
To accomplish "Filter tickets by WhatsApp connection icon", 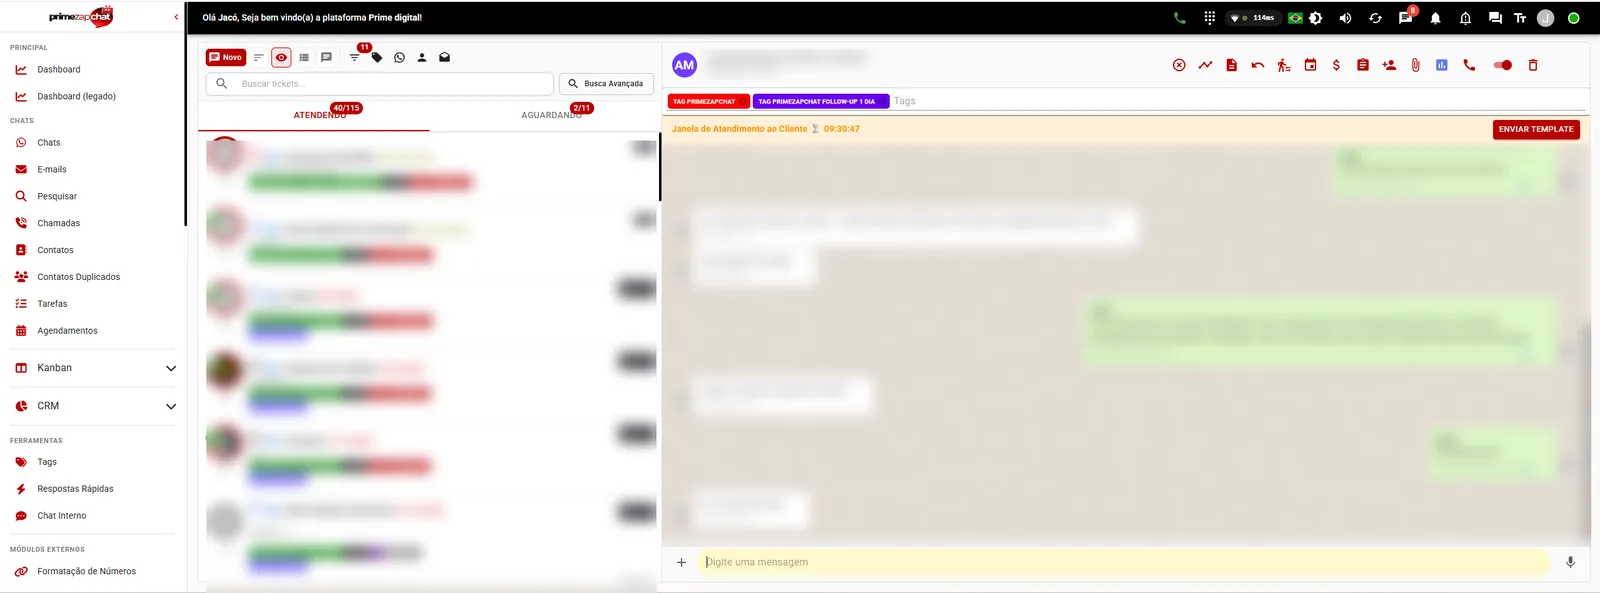I will click(x=399, y=57).
